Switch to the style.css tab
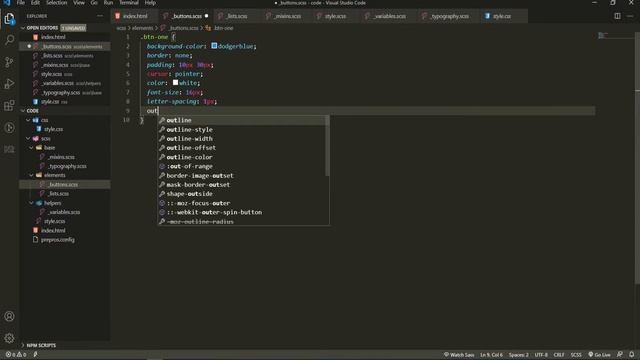Screen dimensions: 640x360 point(502,16)
